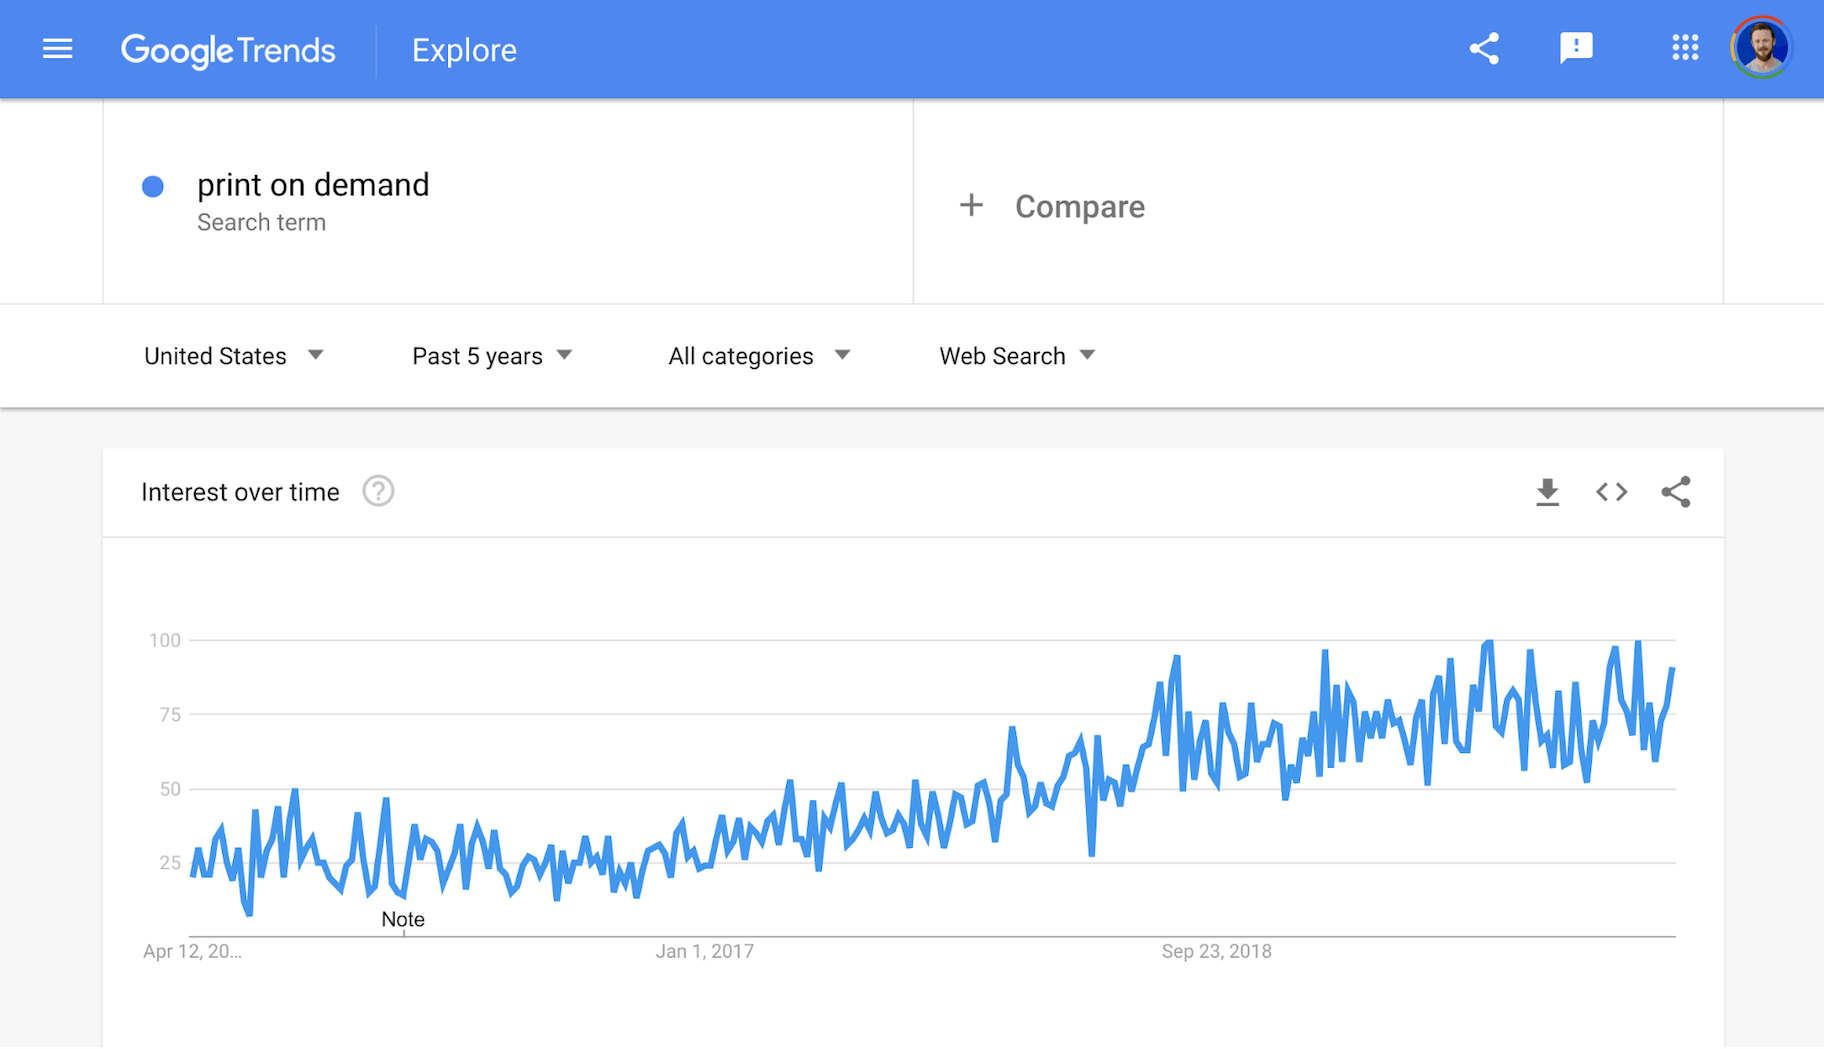Image resolution: width=1824 pixels, height=1049 pixels.
Task: Open the hamburger main menu
Action: [x=58, y=49]
